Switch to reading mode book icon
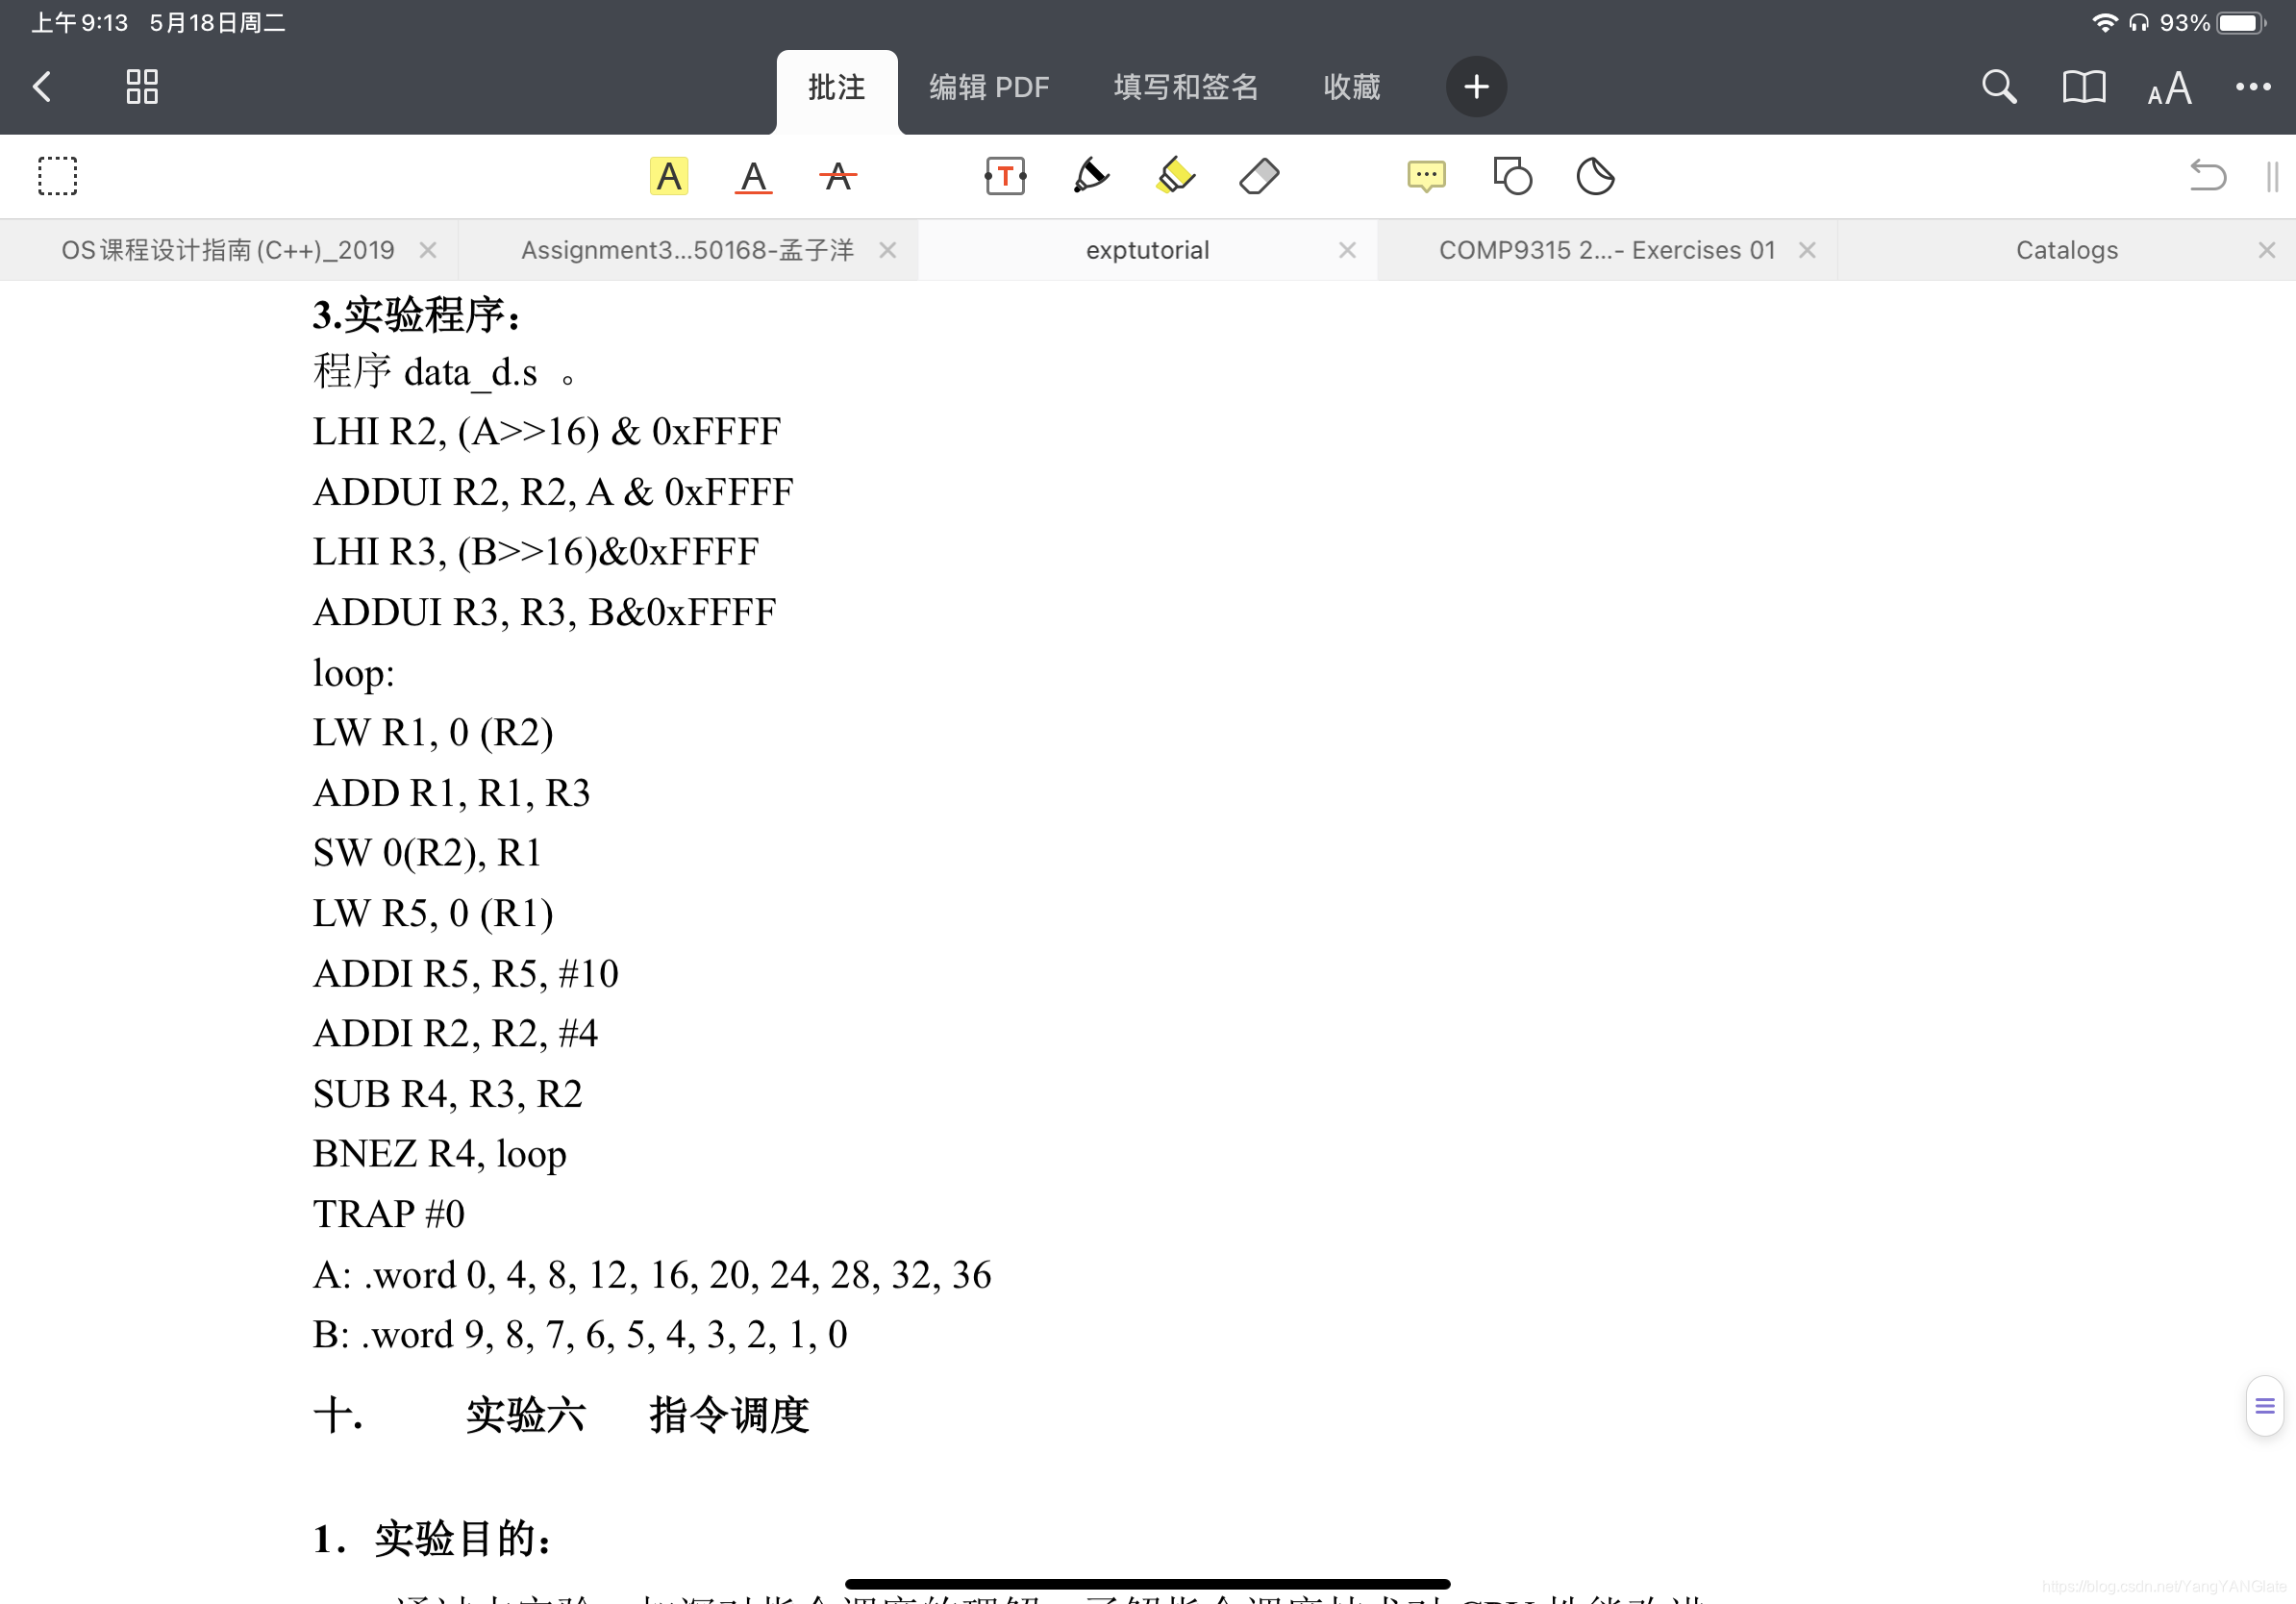Image resolution: width=2296 pixels, height=1604 pixels. [2084, 87]
